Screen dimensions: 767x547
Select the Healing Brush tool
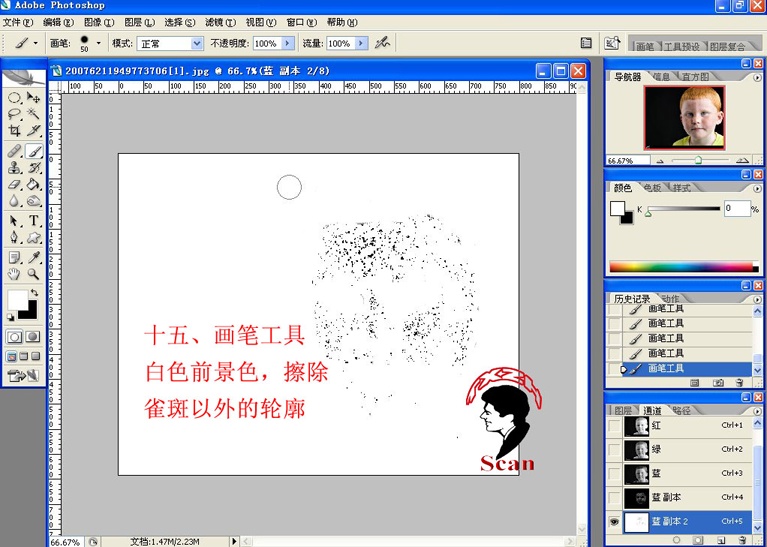point(14,151)
